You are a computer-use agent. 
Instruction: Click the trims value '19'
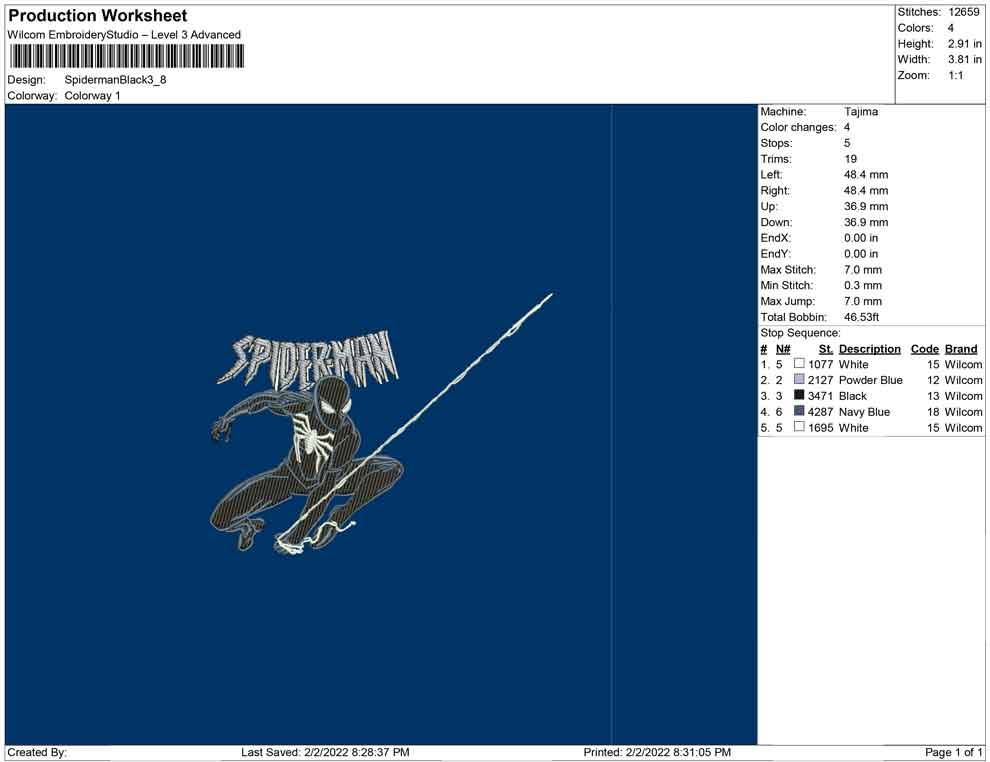850,159
